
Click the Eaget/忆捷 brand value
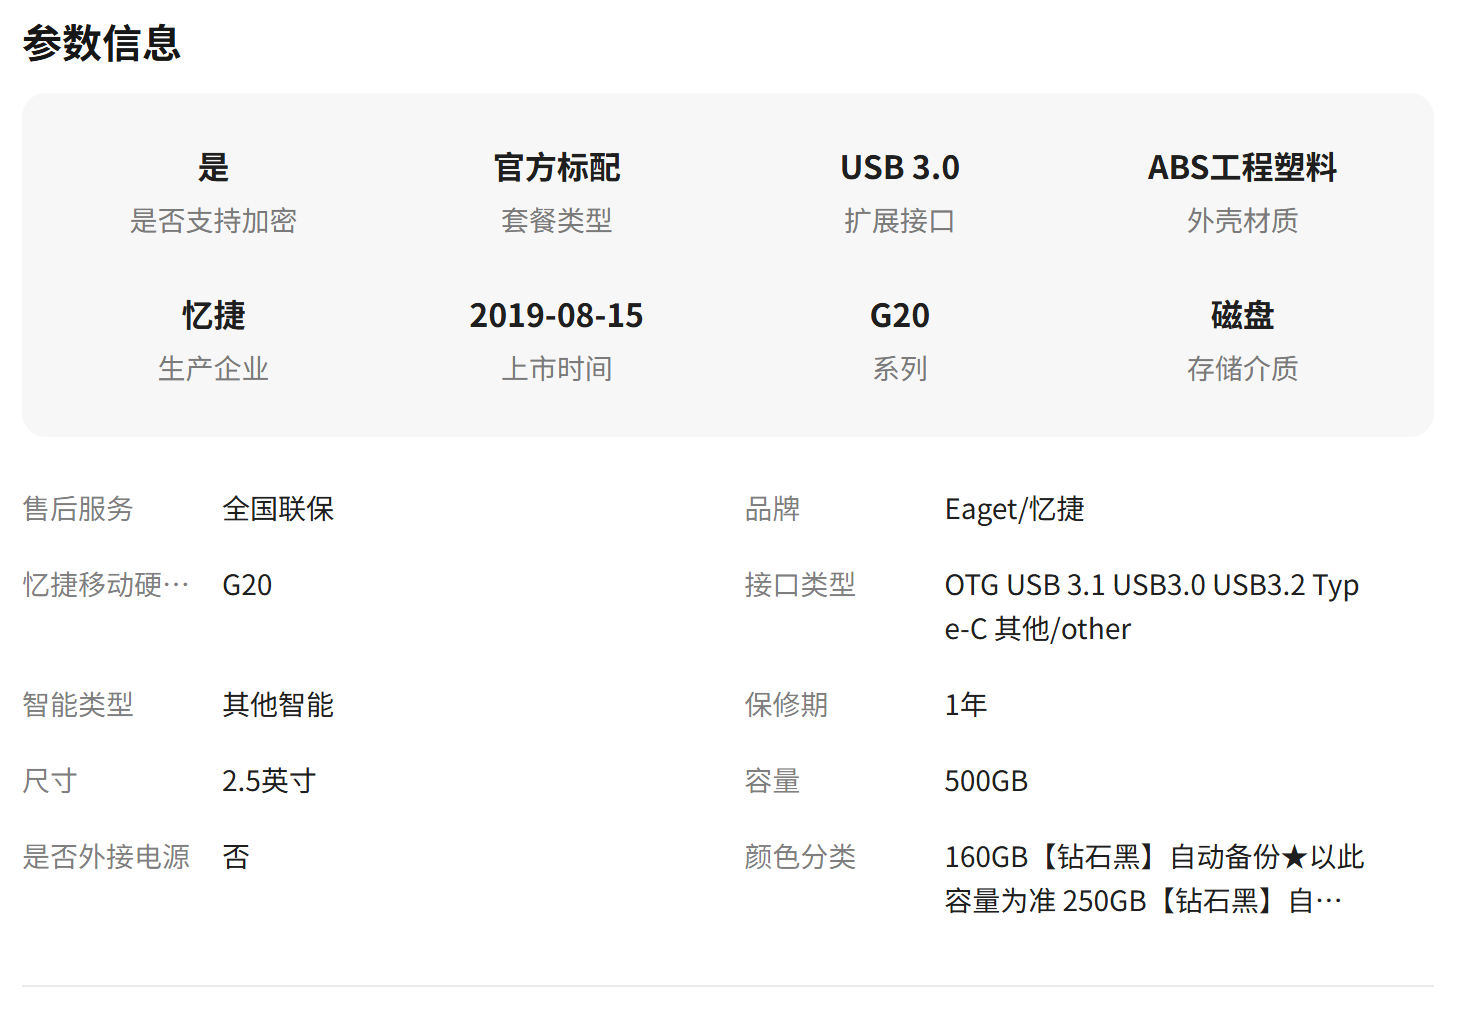click(x=1014, y=510)
